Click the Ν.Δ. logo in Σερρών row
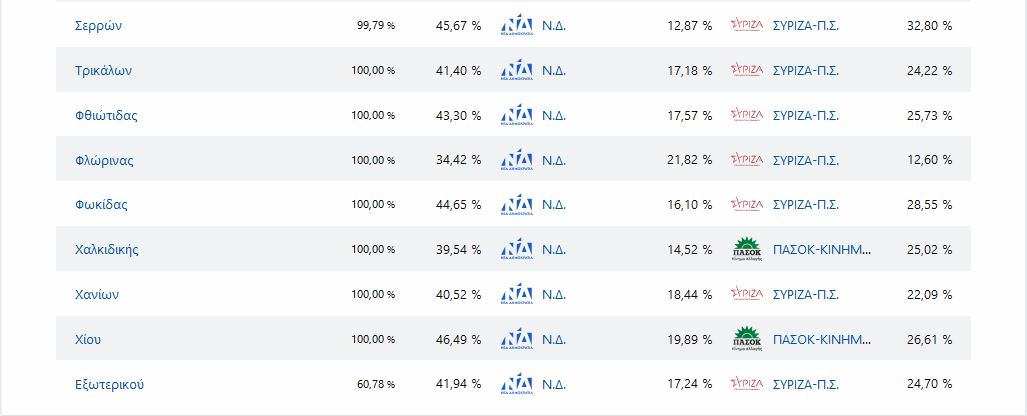This screenshot has height=416, width=1027. pos(516,26)
